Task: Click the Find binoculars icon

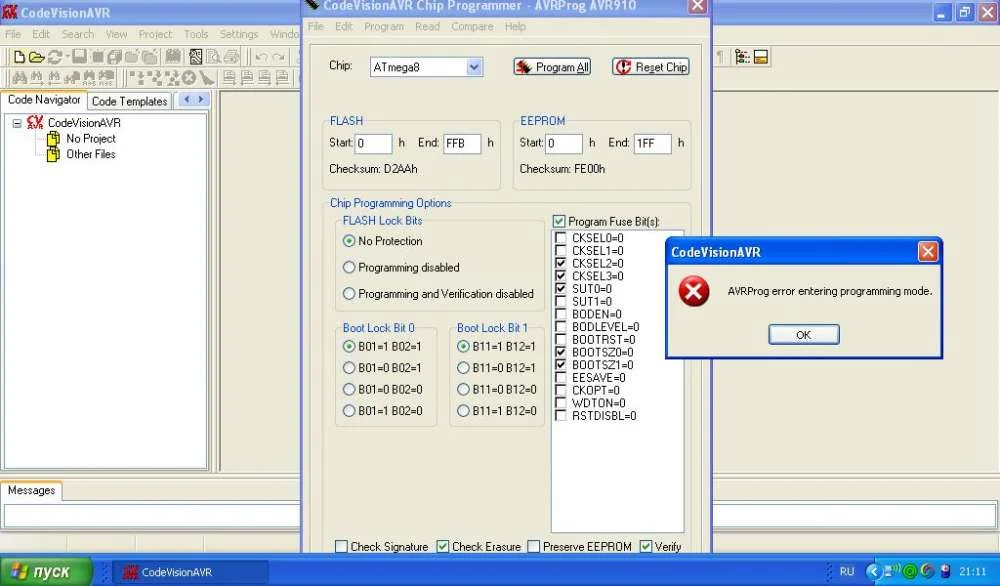Action: click(20, 78)
